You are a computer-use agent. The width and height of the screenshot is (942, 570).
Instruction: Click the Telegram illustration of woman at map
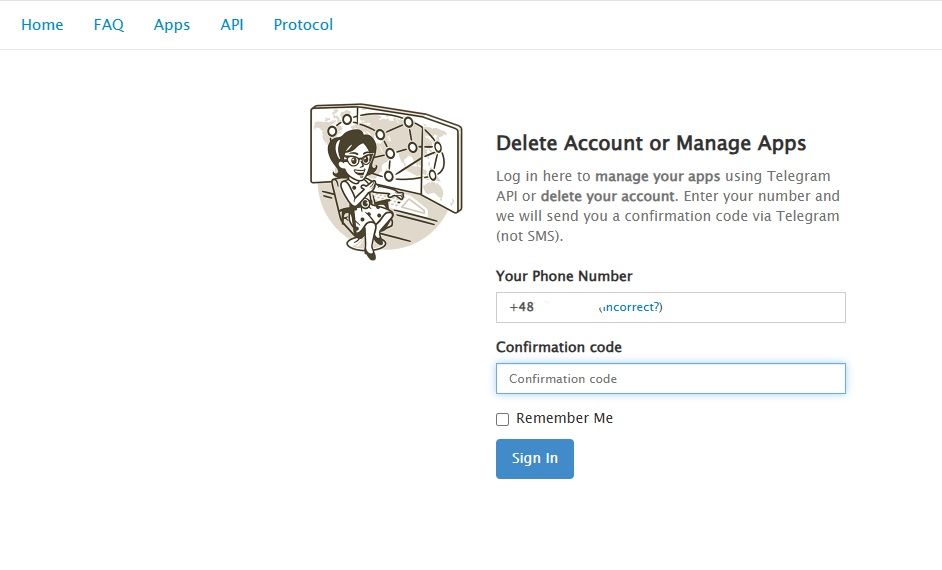(x=386, y=181)
